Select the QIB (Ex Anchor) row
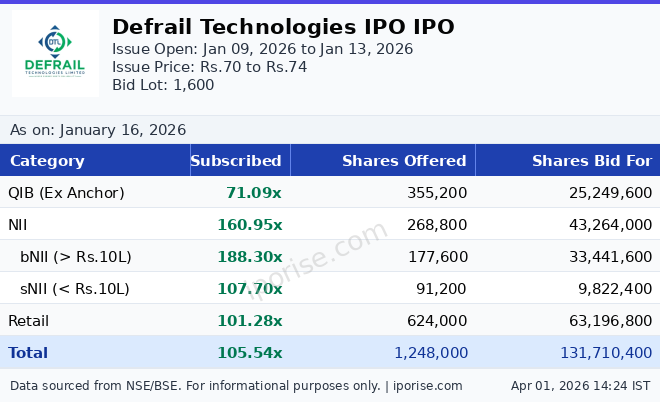 66,193
